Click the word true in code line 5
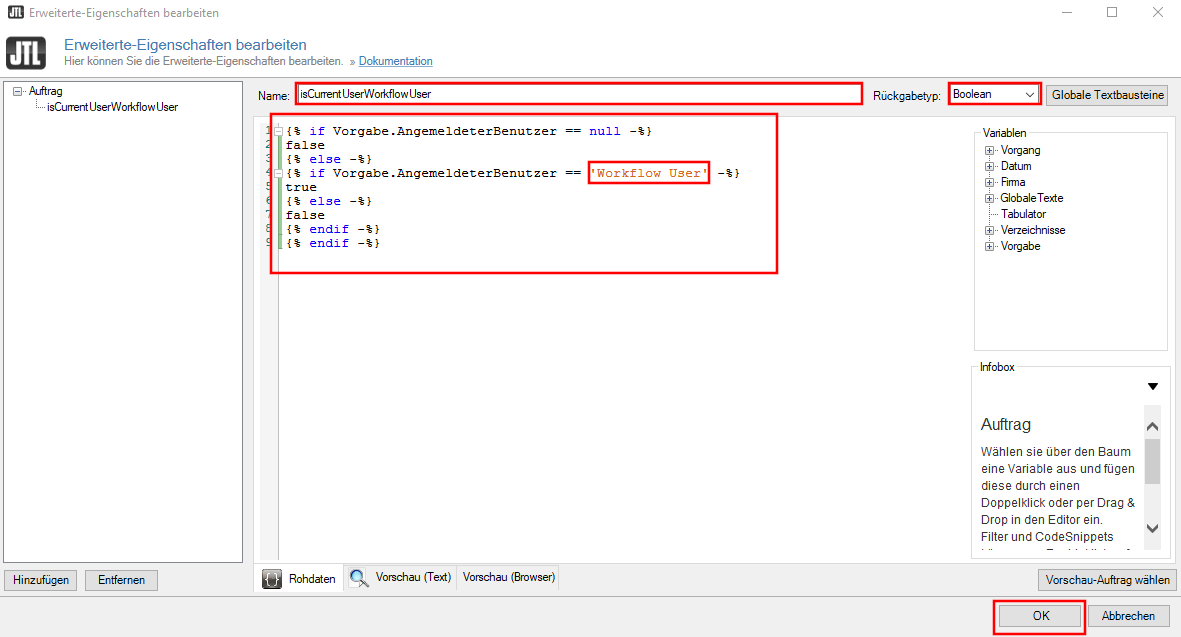Screen dimensions: 1181x637 coord(301,187)
